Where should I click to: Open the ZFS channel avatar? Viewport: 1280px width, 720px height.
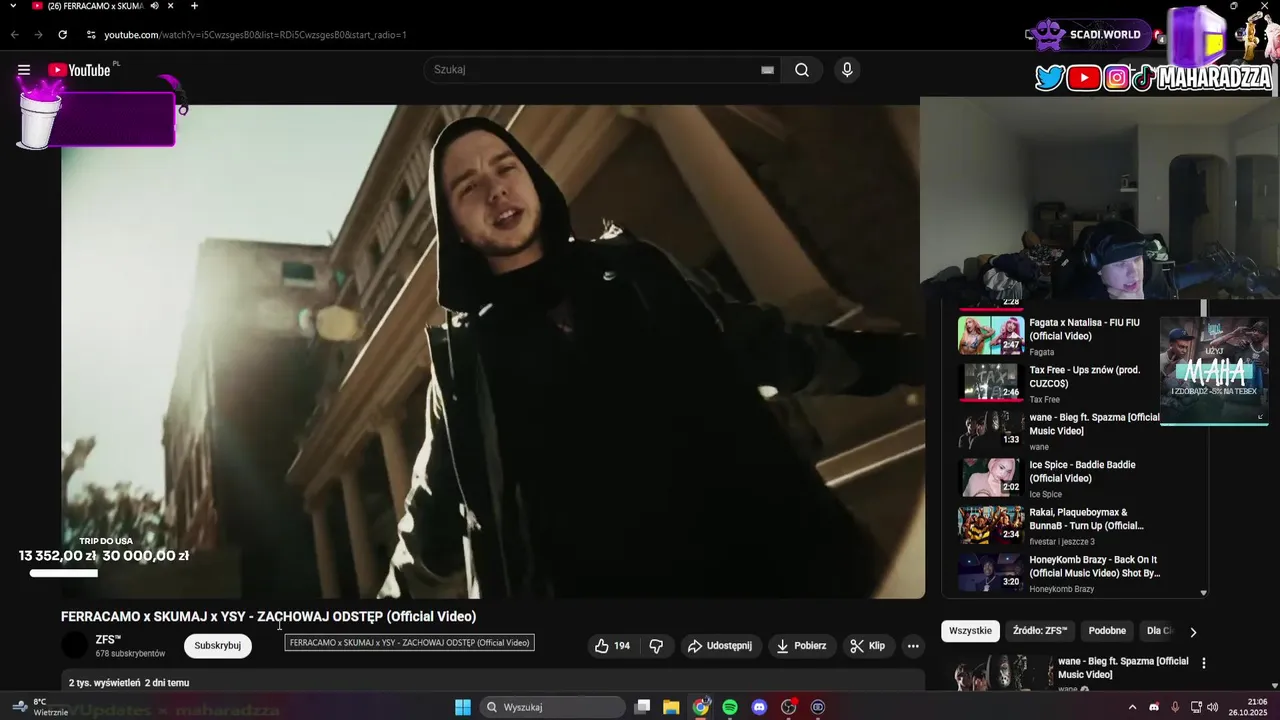tap(74, 646)
